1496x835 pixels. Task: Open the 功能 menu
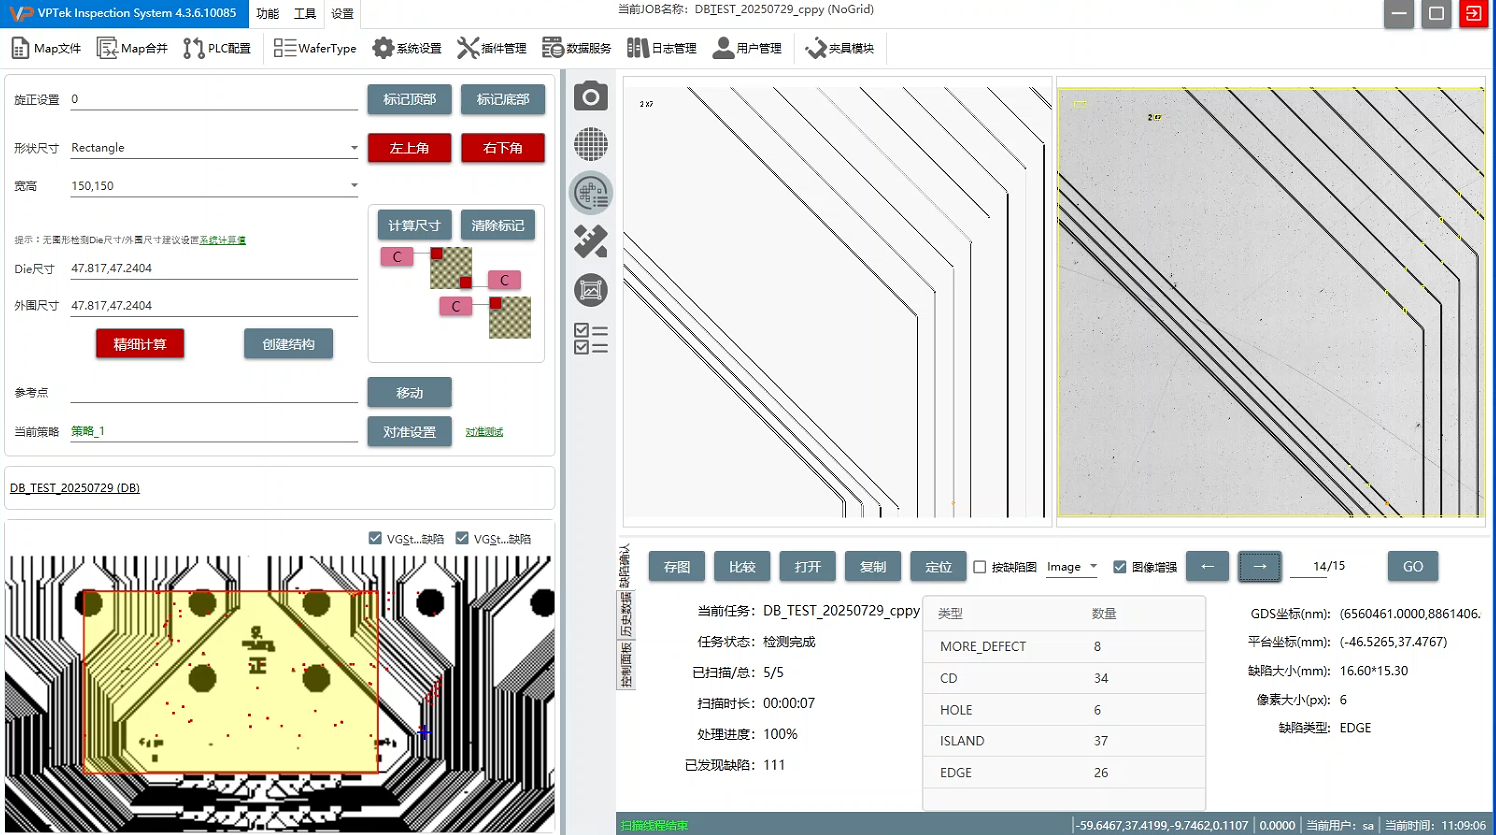267,14
